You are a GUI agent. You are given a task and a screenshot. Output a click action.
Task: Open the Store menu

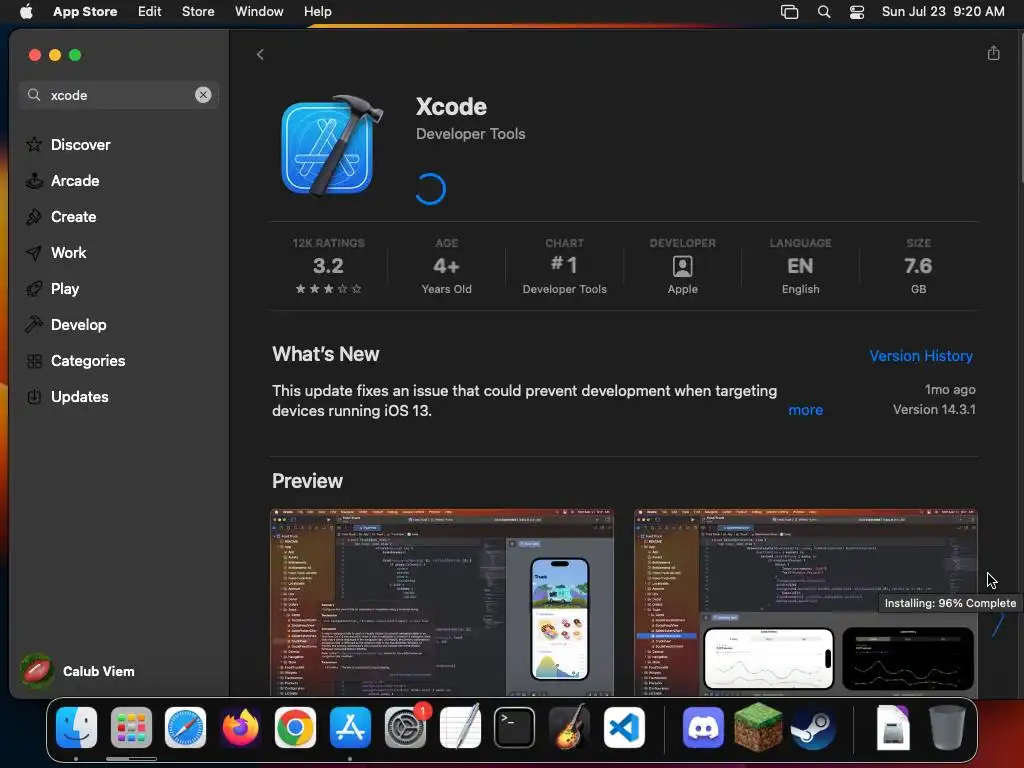198,11
